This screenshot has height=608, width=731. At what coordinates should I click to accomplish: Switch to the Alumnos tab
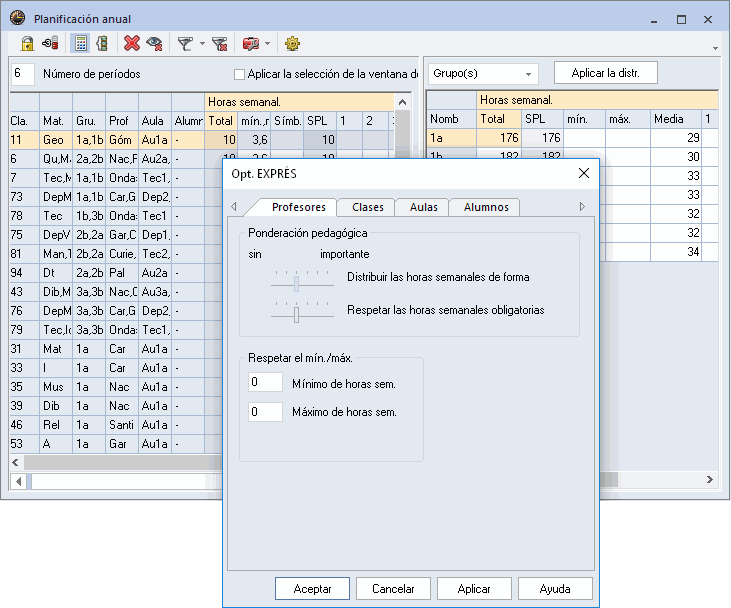[486, 207]
